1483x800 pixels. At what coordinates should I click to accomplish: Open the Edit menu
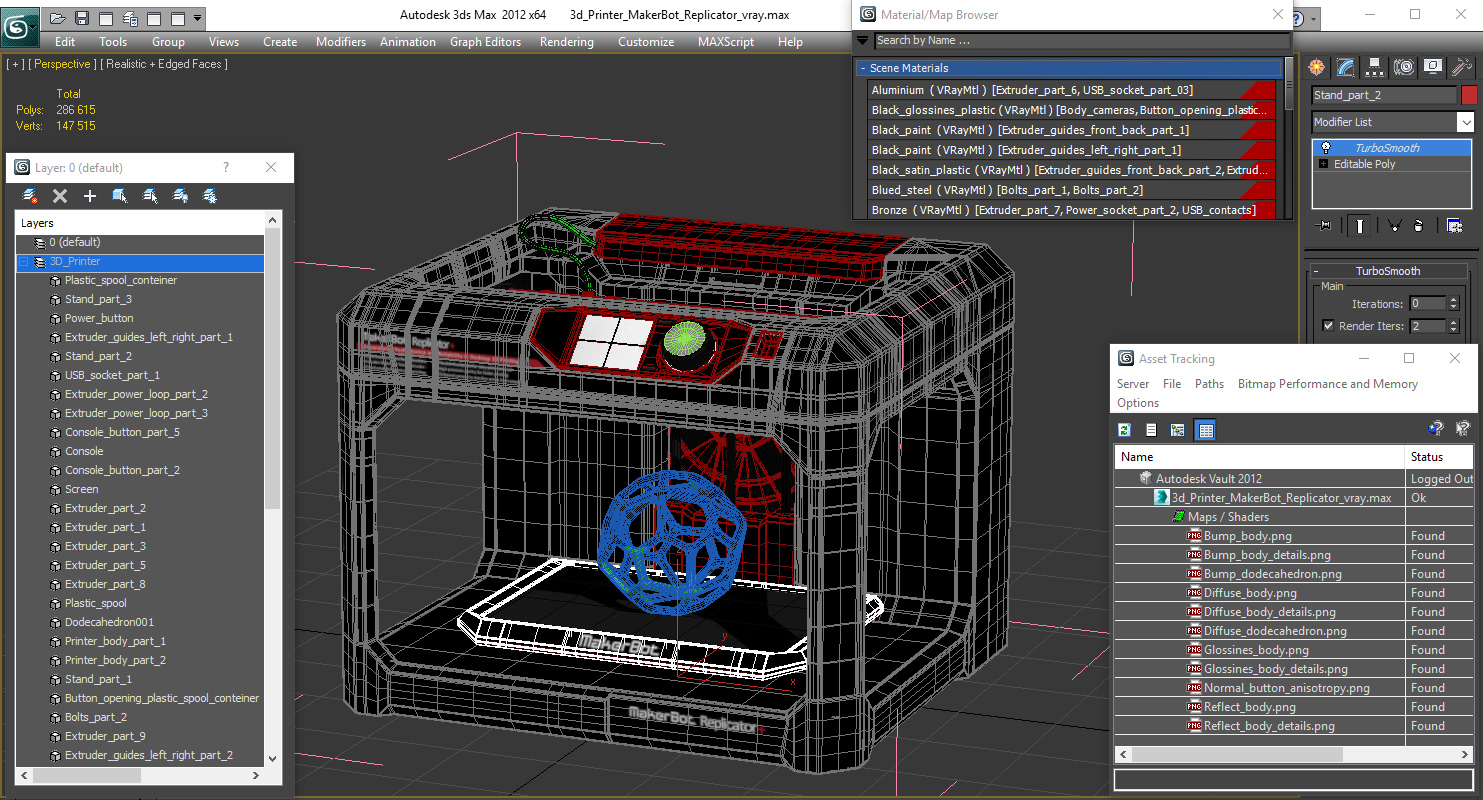click(65, 42)
